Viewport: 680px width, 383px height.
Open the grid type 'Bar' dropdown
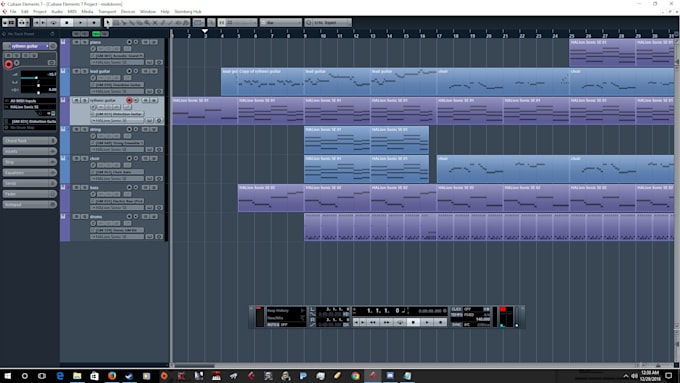pos(281,23)
